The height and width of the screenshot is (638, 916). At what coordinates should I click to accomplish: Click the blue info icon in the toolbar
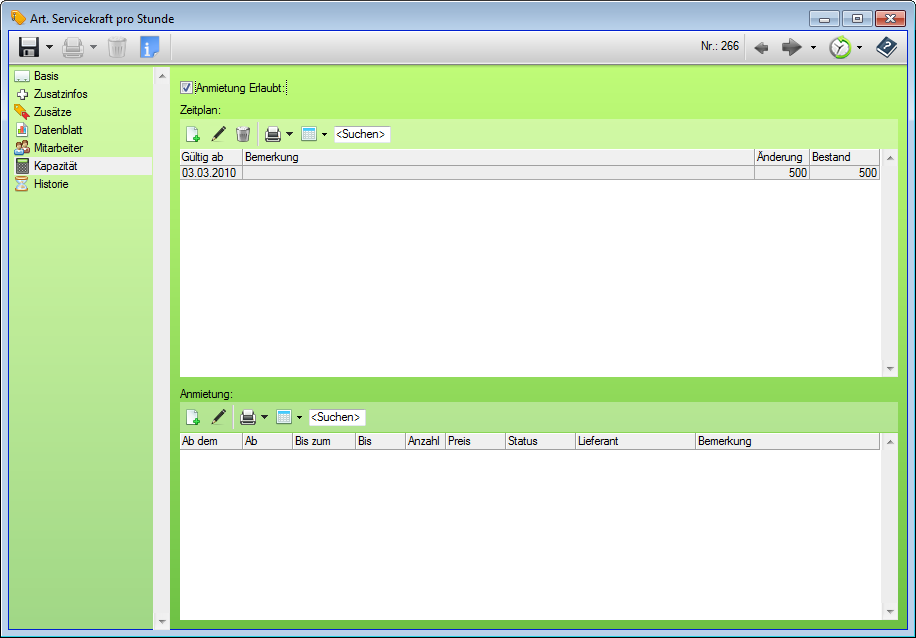click(x=149, y=47)
